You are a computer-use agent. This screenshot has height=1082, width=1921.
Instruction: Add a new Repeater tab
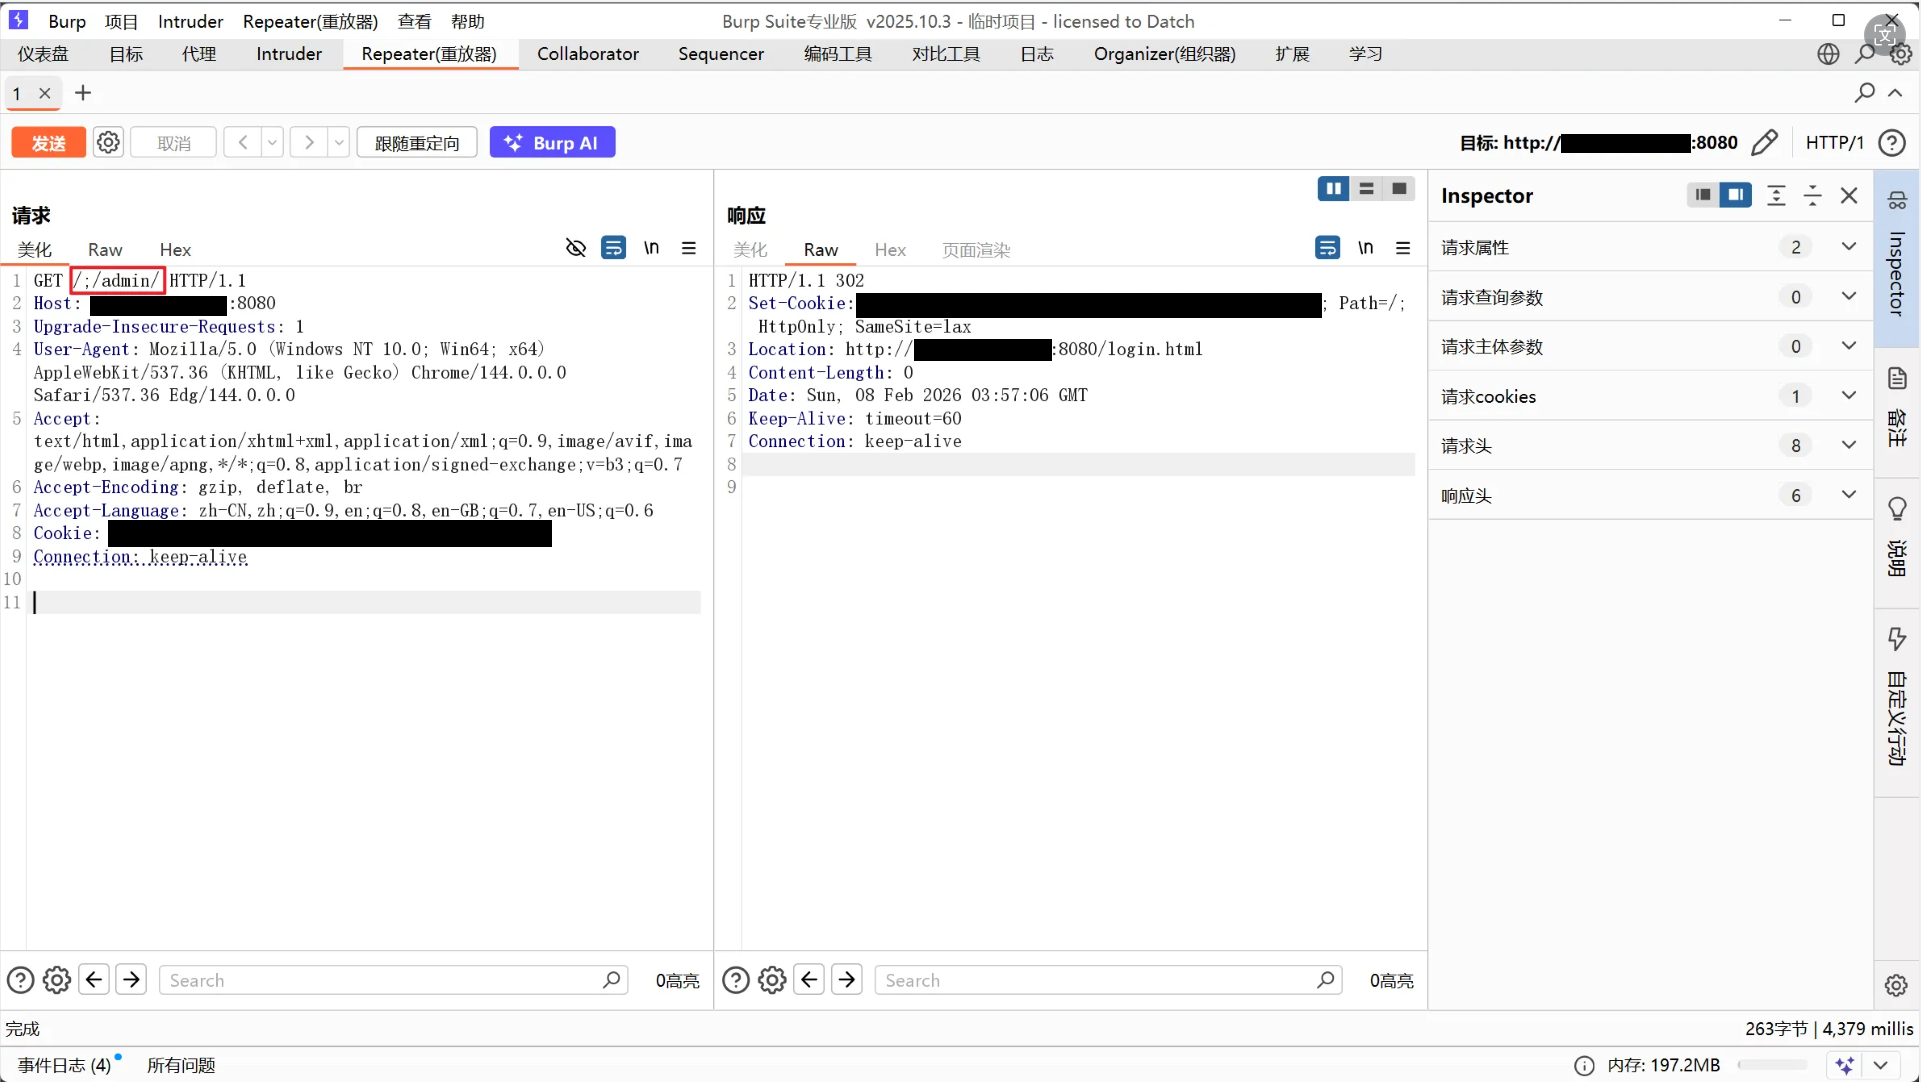[x=83, y=93]
